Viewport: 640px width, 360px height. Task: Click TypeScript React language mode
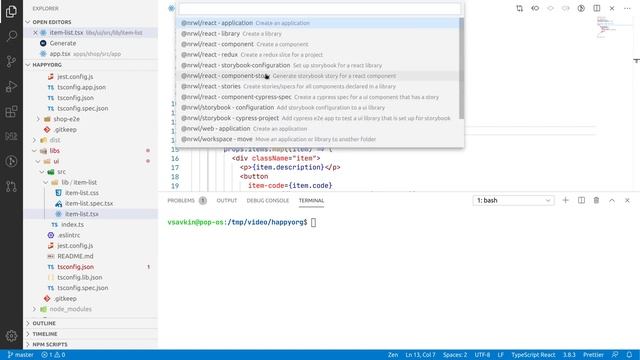[533, 355]
